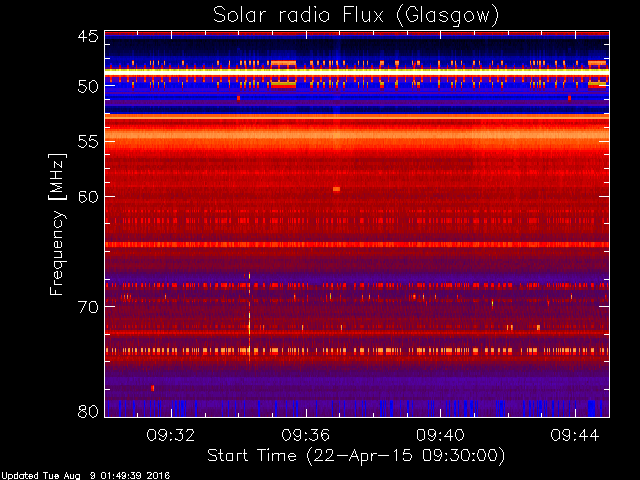Click the 80 frequency tick label
Viewport: 640px width, 480px height.
click(88, 411)
